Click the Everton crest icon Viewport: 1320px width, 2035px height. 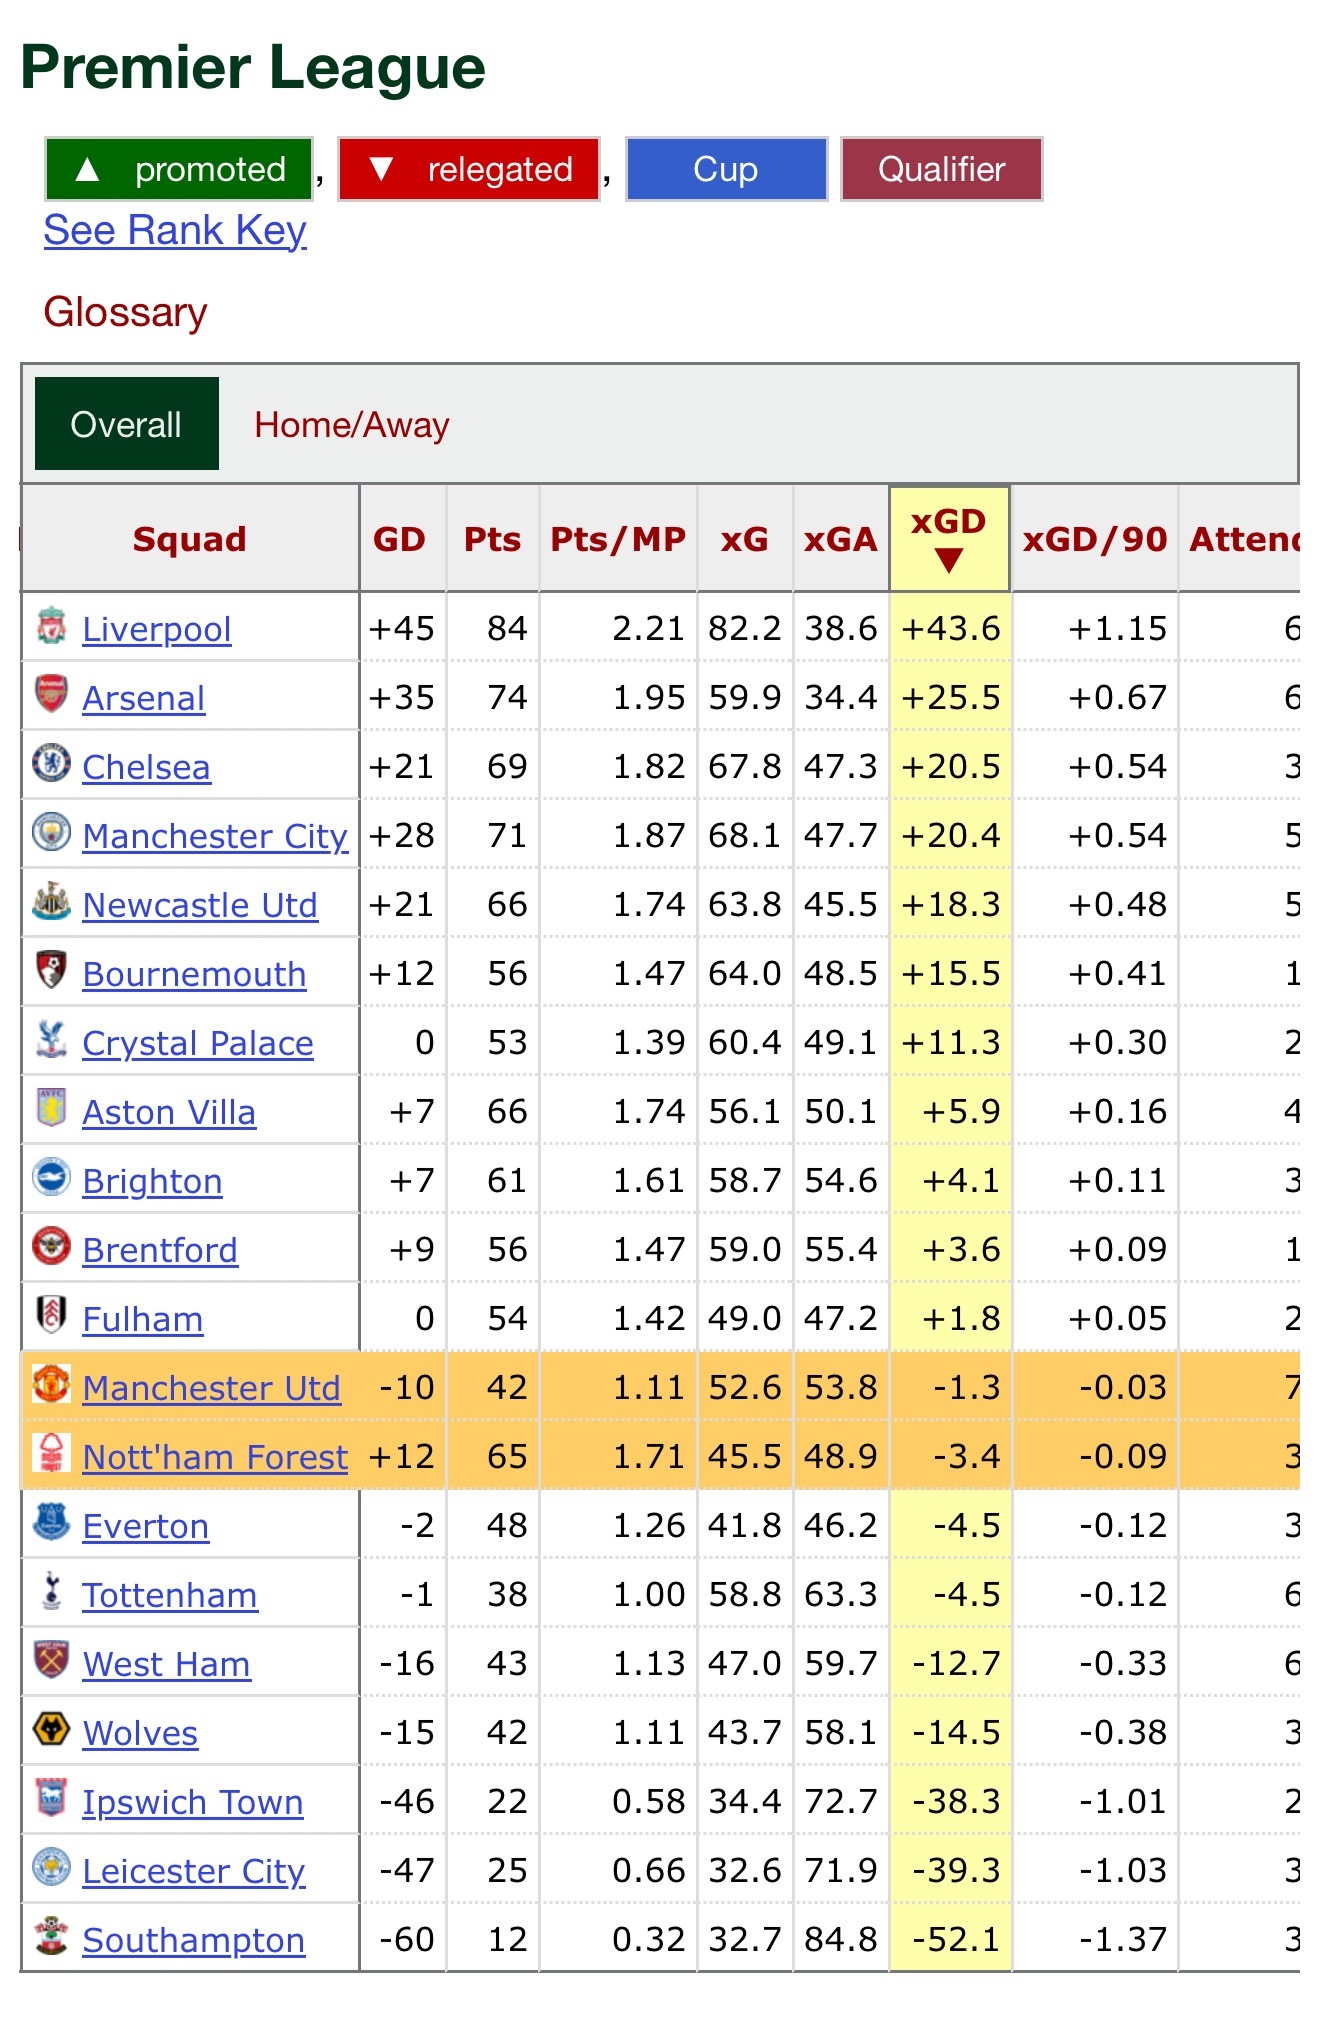point(51,1522)
